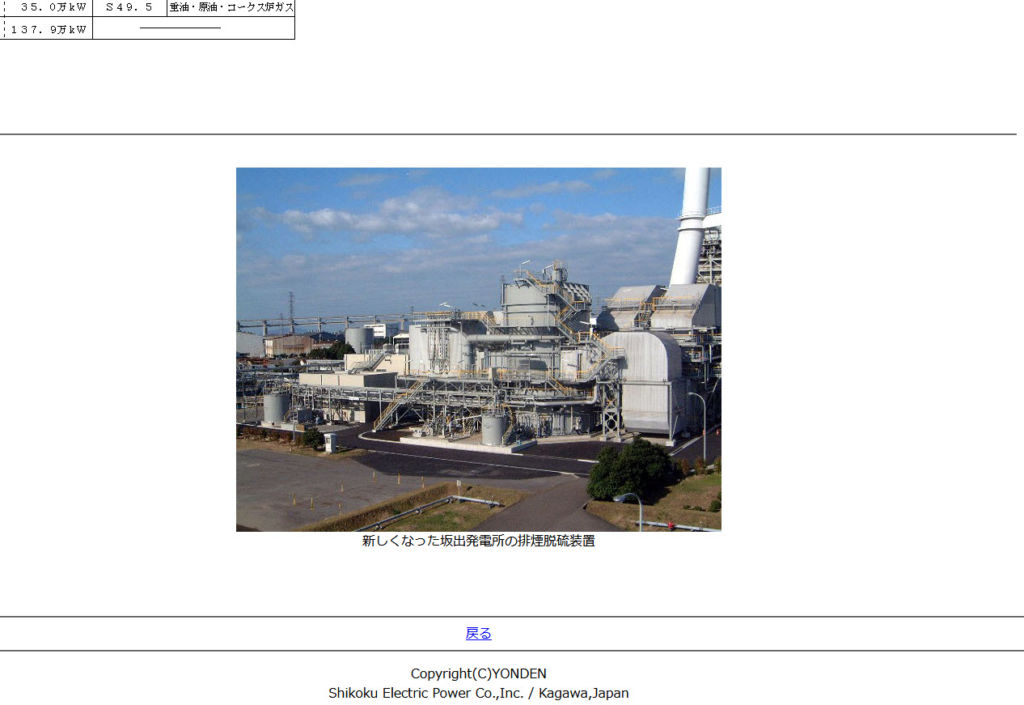The height and width of the screenshot is (705, 1024).
Task: Click the 35.0万kW table cell
Action: 49,7
